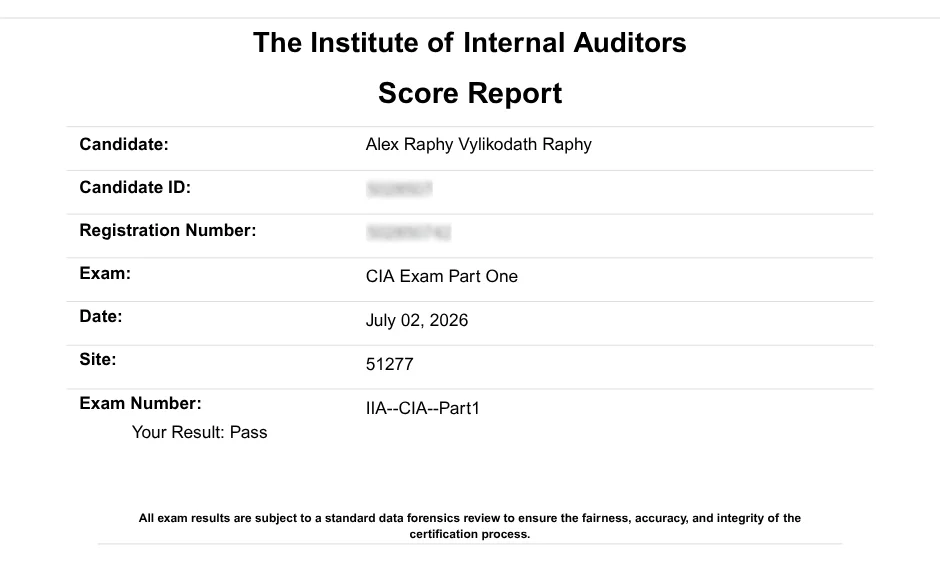Click the Date: label
The height and width of the screenshot is (588, 940).
(x=101, y=316)
